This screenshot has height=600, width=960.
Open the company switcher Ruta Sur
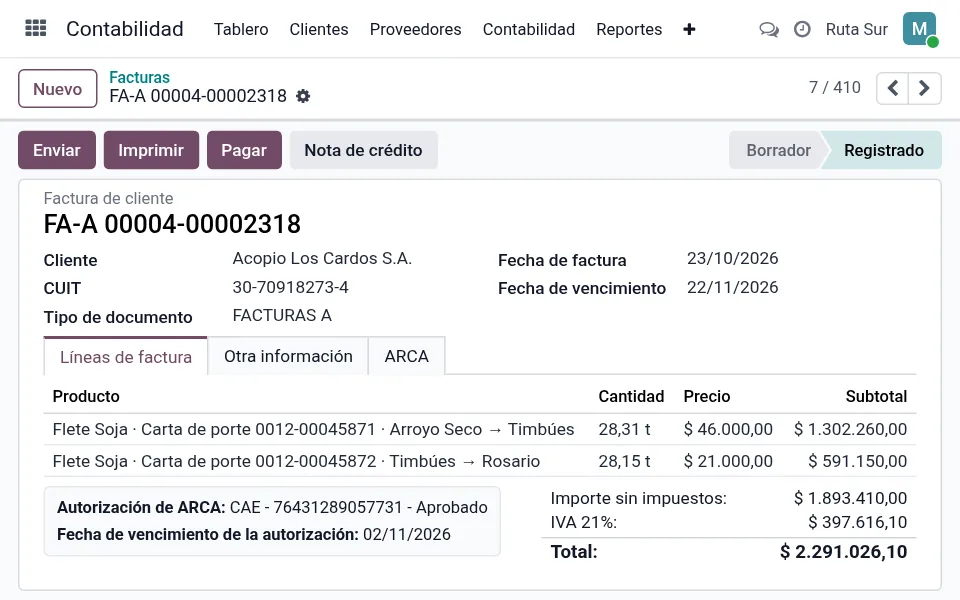[857, 29]
